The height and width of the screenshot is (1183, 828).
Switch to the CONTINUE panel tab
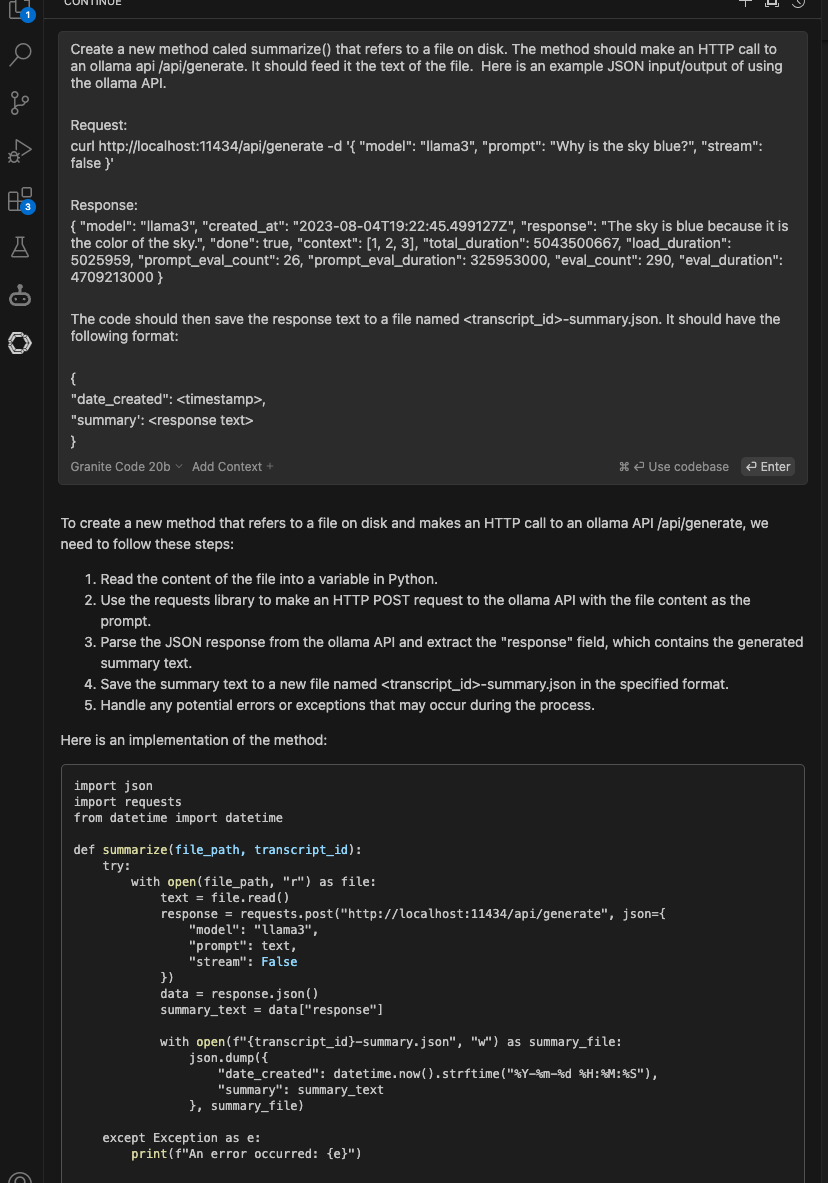(92, 3)
